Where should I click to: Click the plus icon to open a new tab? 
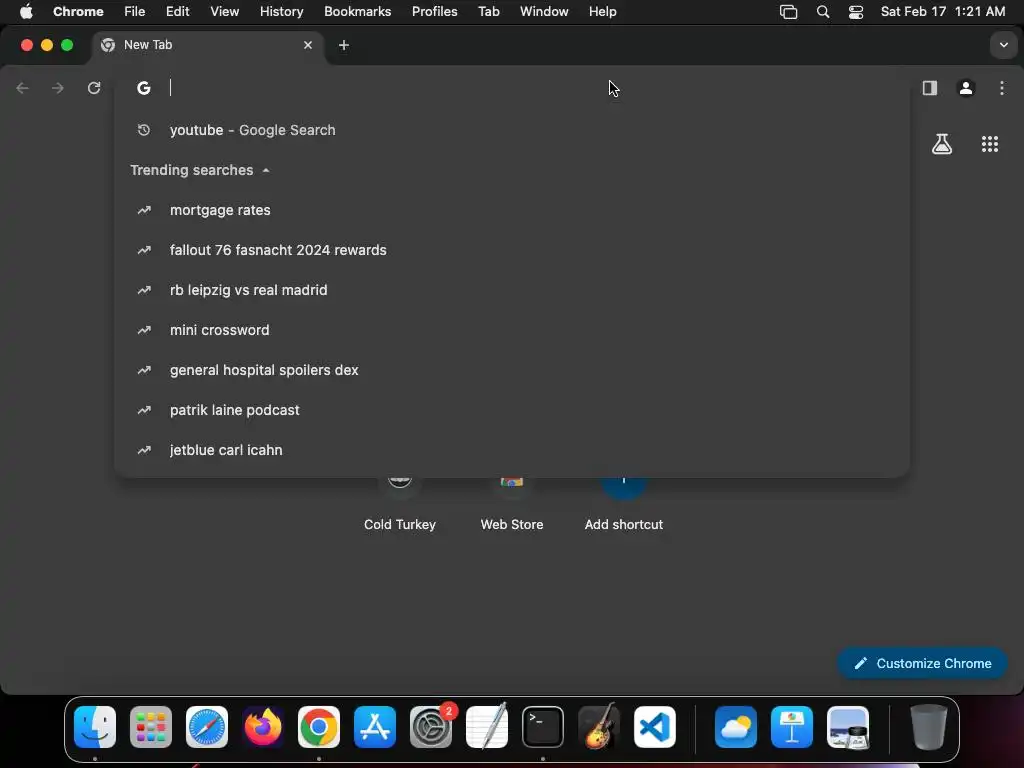point(344,45)
